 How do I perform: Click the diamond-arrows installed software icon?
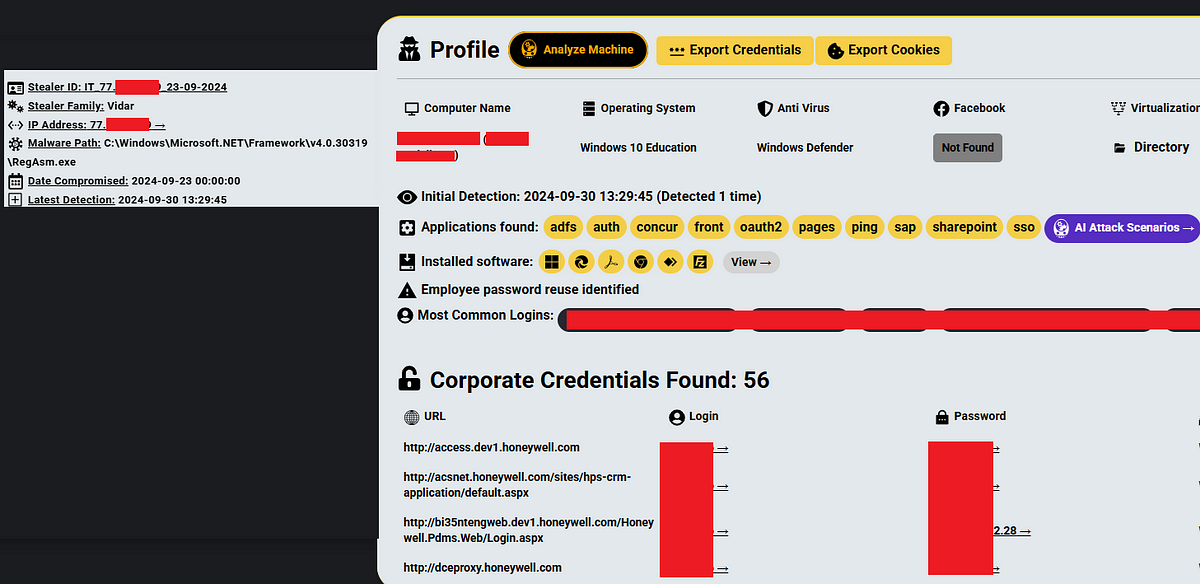pyautogui.click(x=671, y=262)
